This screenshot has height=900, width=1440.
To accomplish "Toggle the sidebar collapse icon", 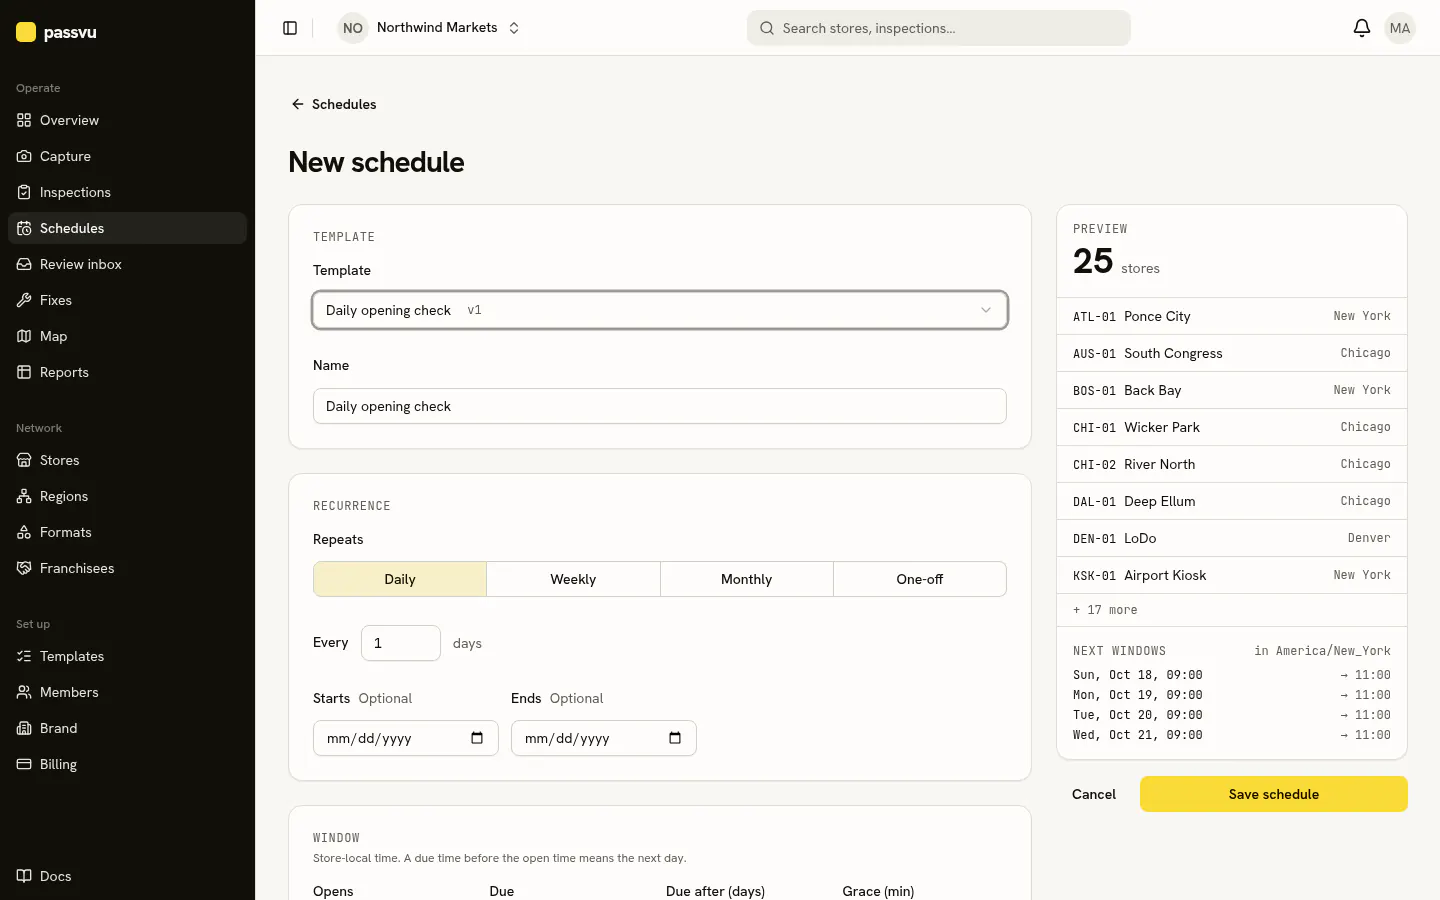I will tap(290, 28).
